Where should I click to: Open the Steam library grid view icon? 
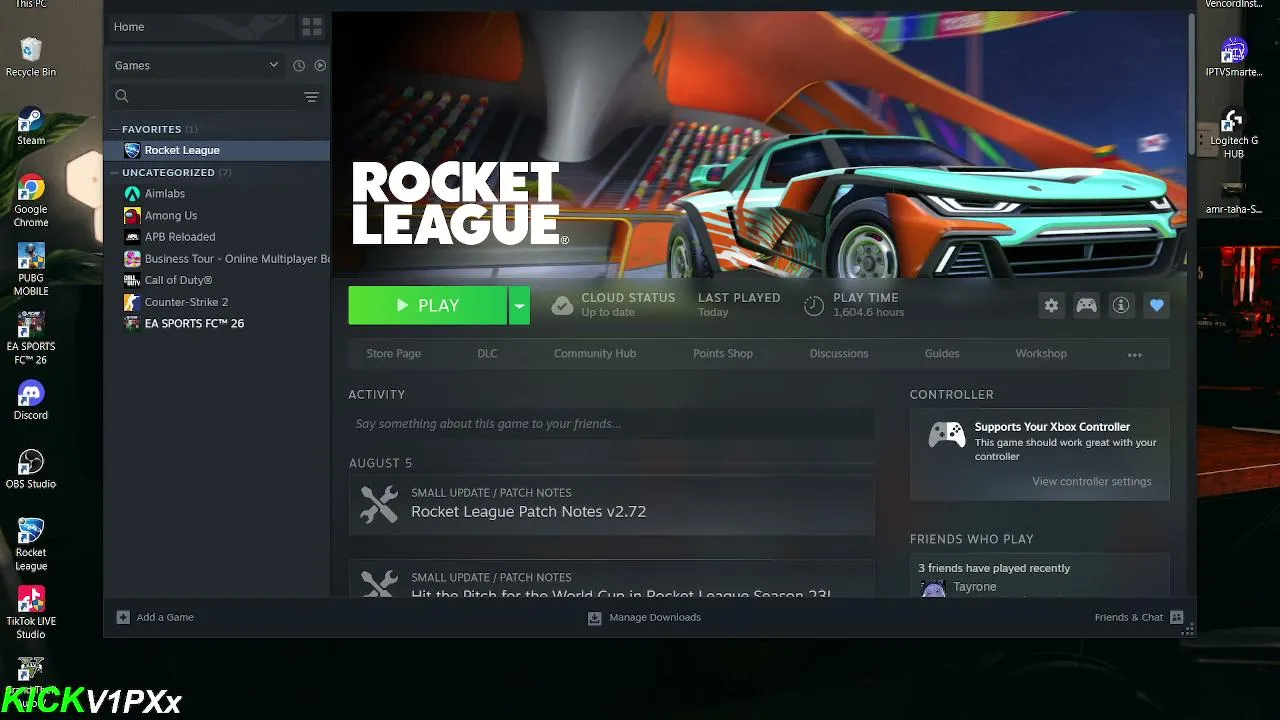312,27
